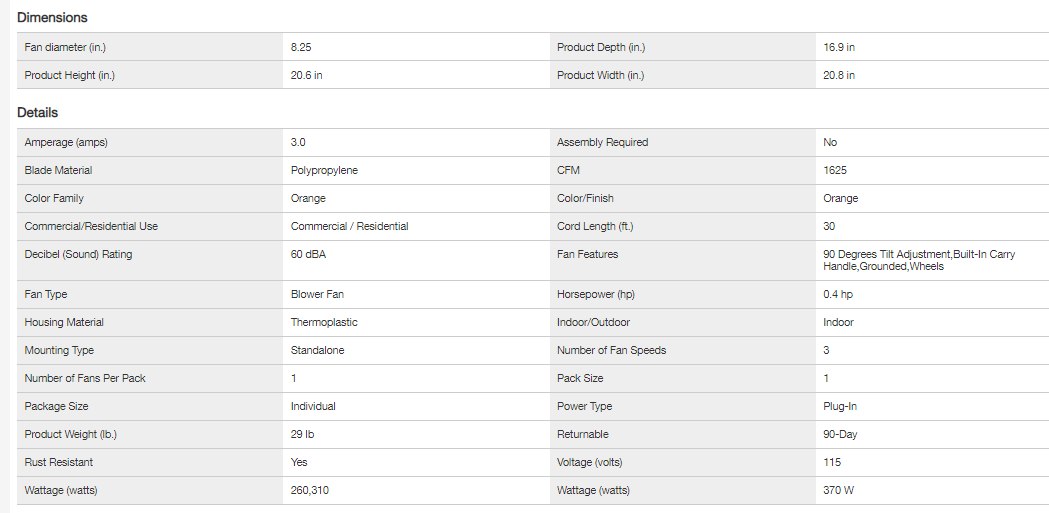Click the Product Depth value 16.9 in
Screen dimensions: 1049x513
839,47
